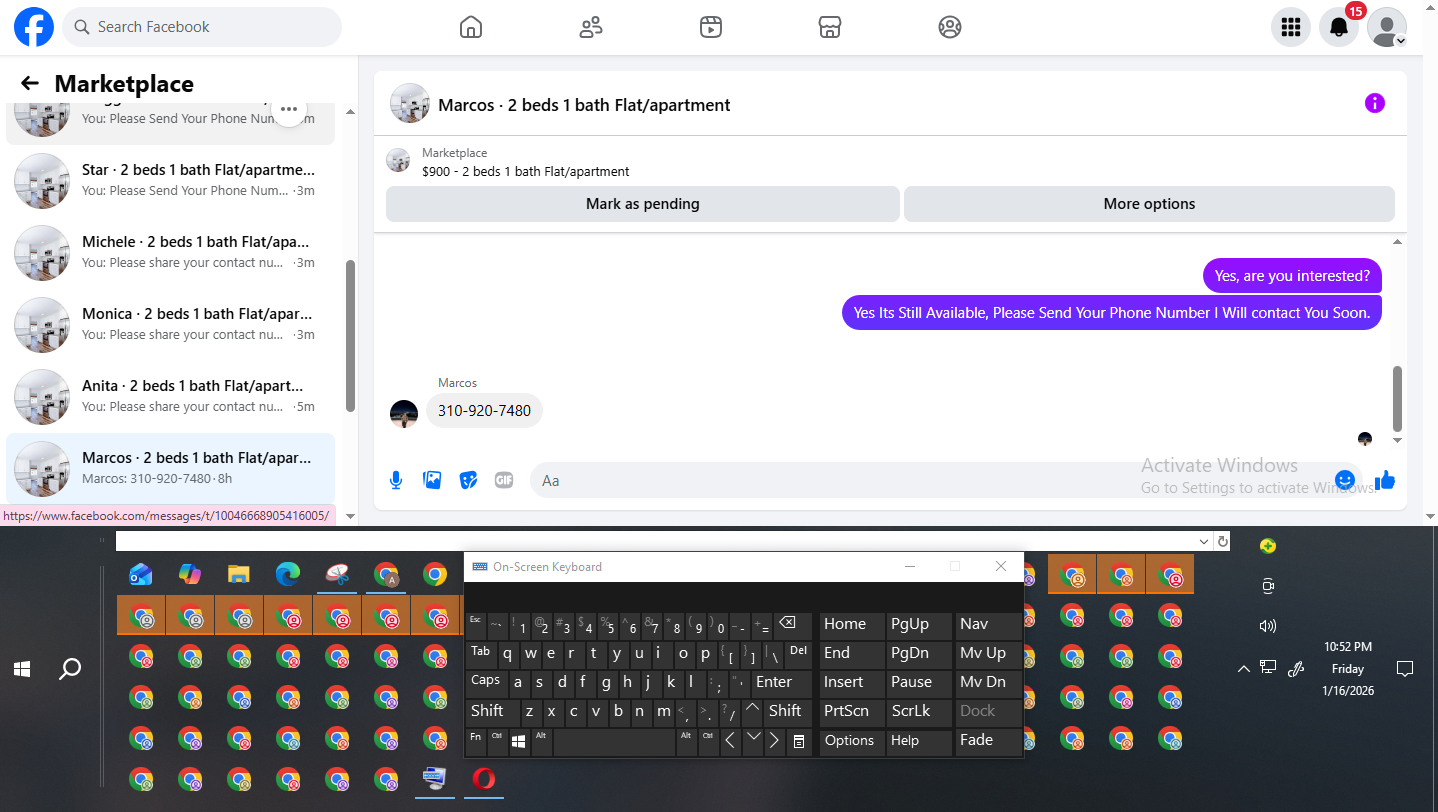1438x812 pixels.
Task: Click the Nav key on On-Screen Keyboard
Action: pyautogui.click(x=989, y=624)
